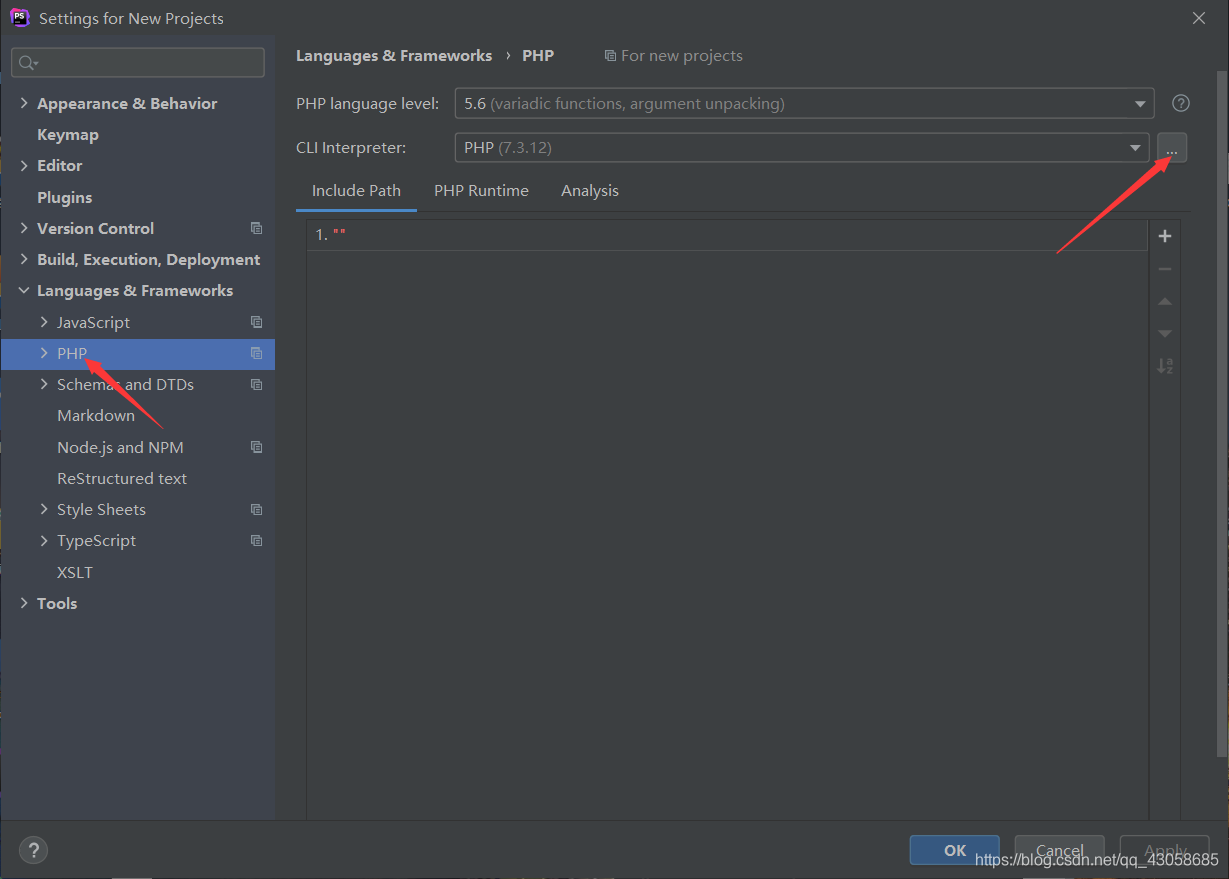1229x879 pixels.
Task: Click Languages & Frameworks breadcrumb
Action: (x=394, y=56)
